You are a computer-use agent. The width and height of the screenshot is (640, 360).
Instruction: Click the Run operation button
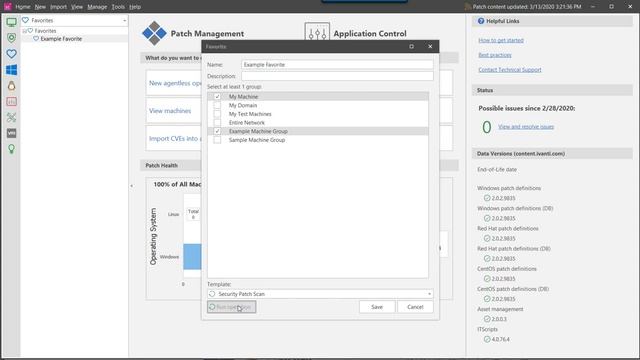click(x=231, y=307)
